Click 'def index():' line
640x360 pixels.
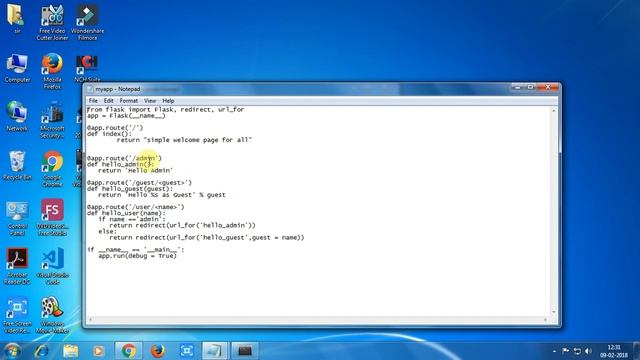(109, 134)
